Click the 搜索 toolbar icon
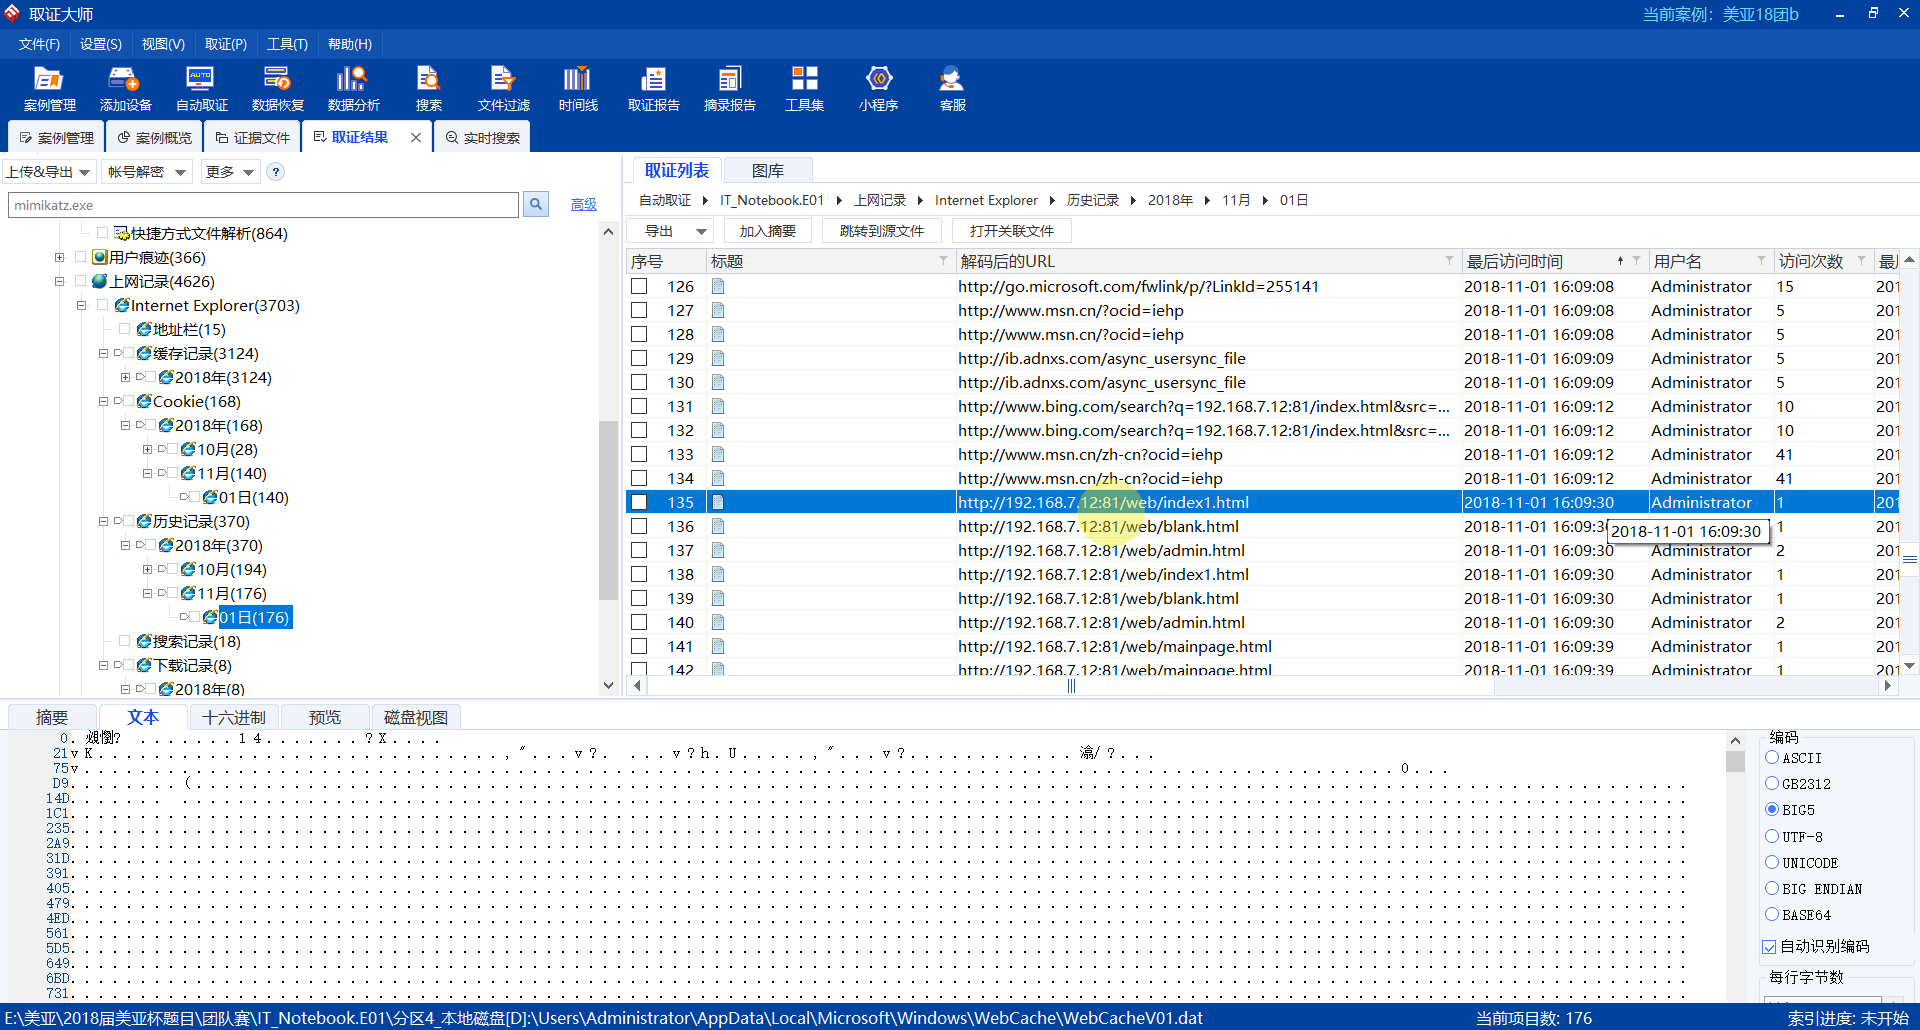This screenshot has height=1030, width=1920. [x=428, y=89]
